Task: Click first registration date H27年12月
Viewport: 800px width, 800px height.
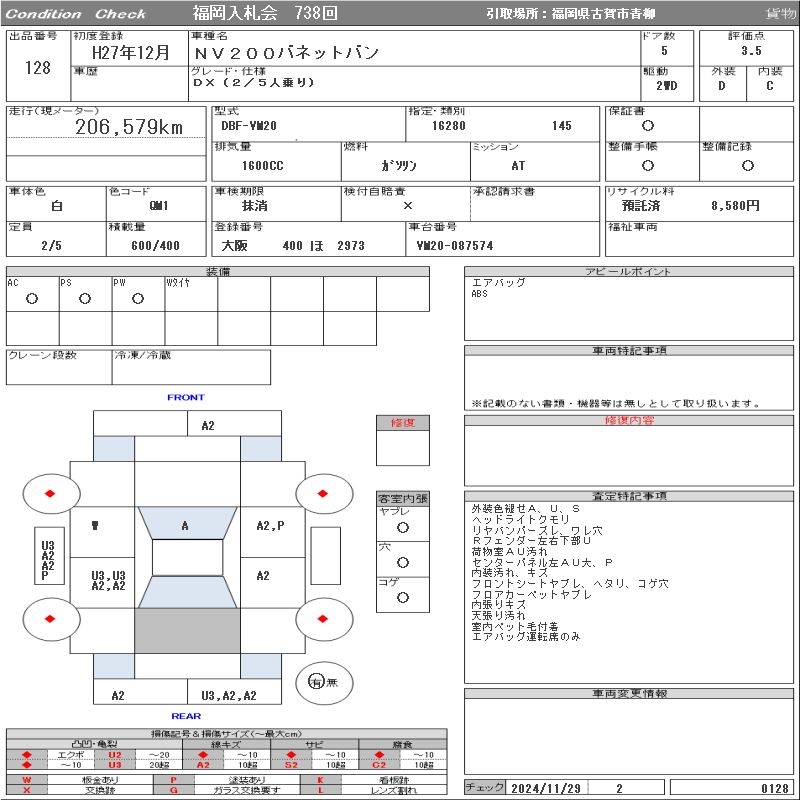Action: pyautogui.click(x=131, y=53)
